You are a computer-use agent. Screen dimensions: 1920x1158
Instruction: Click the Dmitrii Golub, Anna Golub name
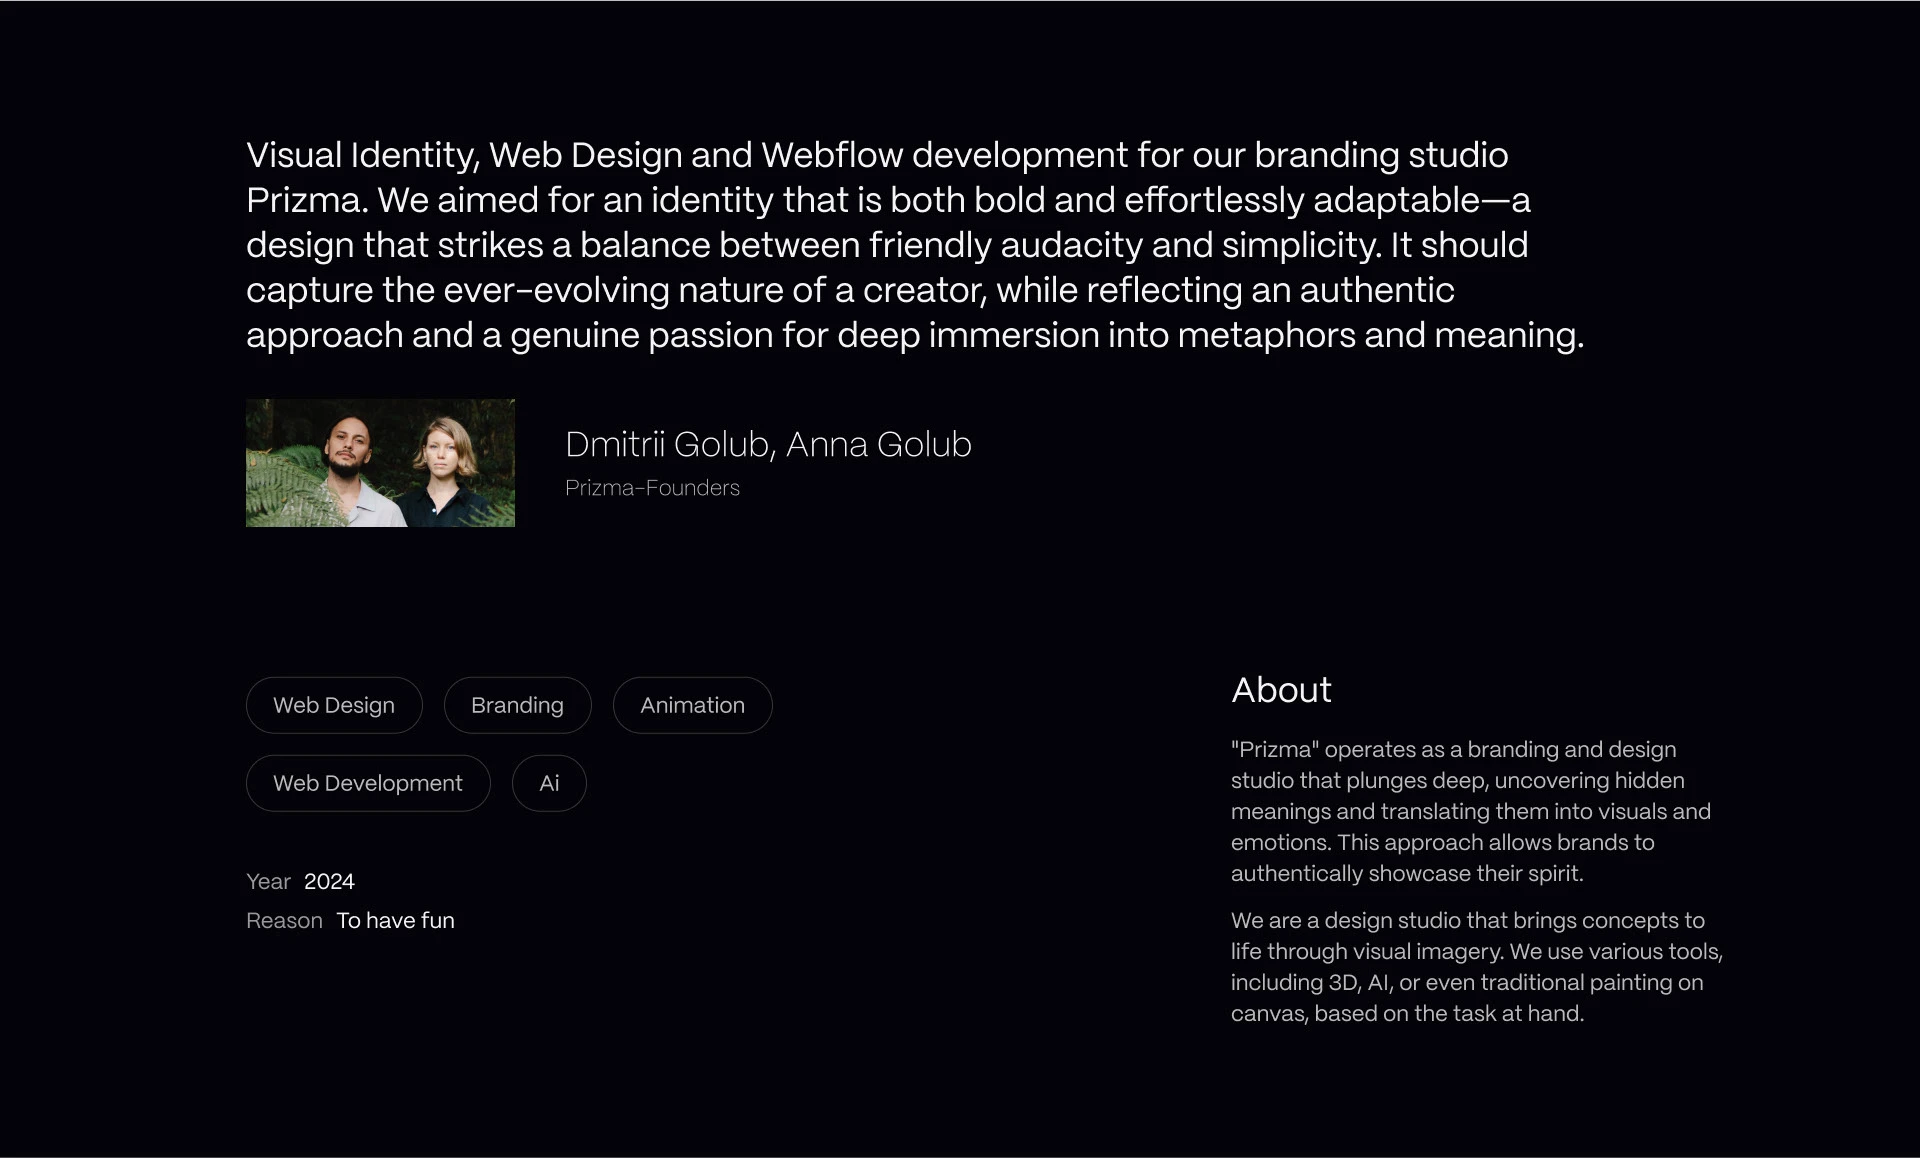point(768,444)
